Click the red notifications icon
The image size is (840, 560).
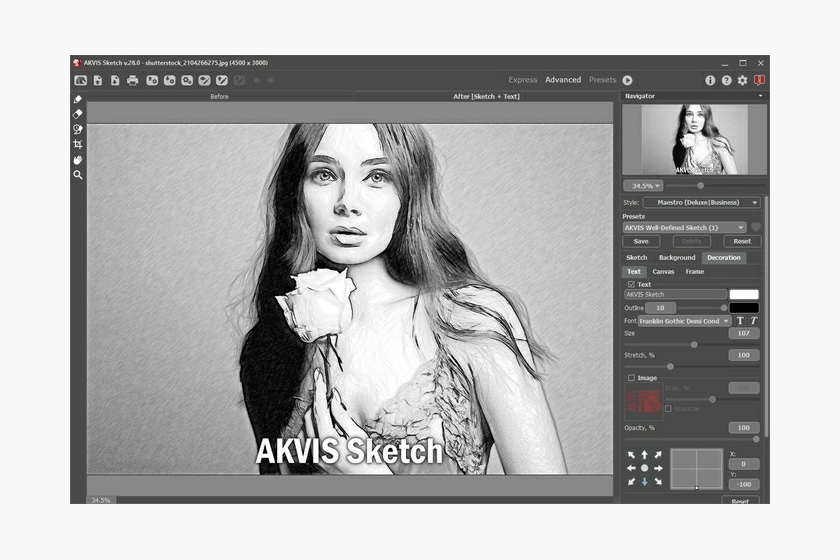click(x=759, y=80)
